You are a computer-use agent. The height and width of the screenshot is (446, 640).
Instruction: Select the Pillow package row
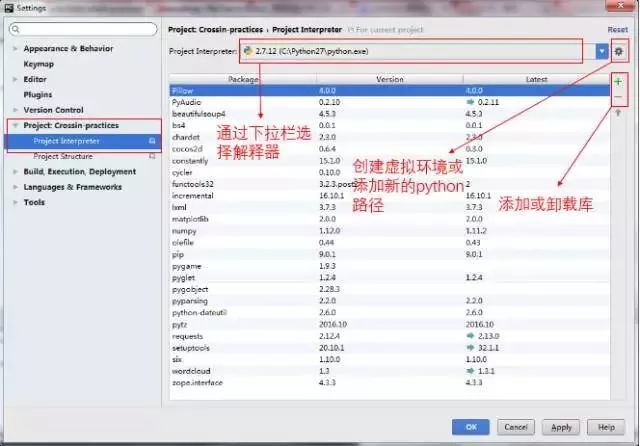390,91
